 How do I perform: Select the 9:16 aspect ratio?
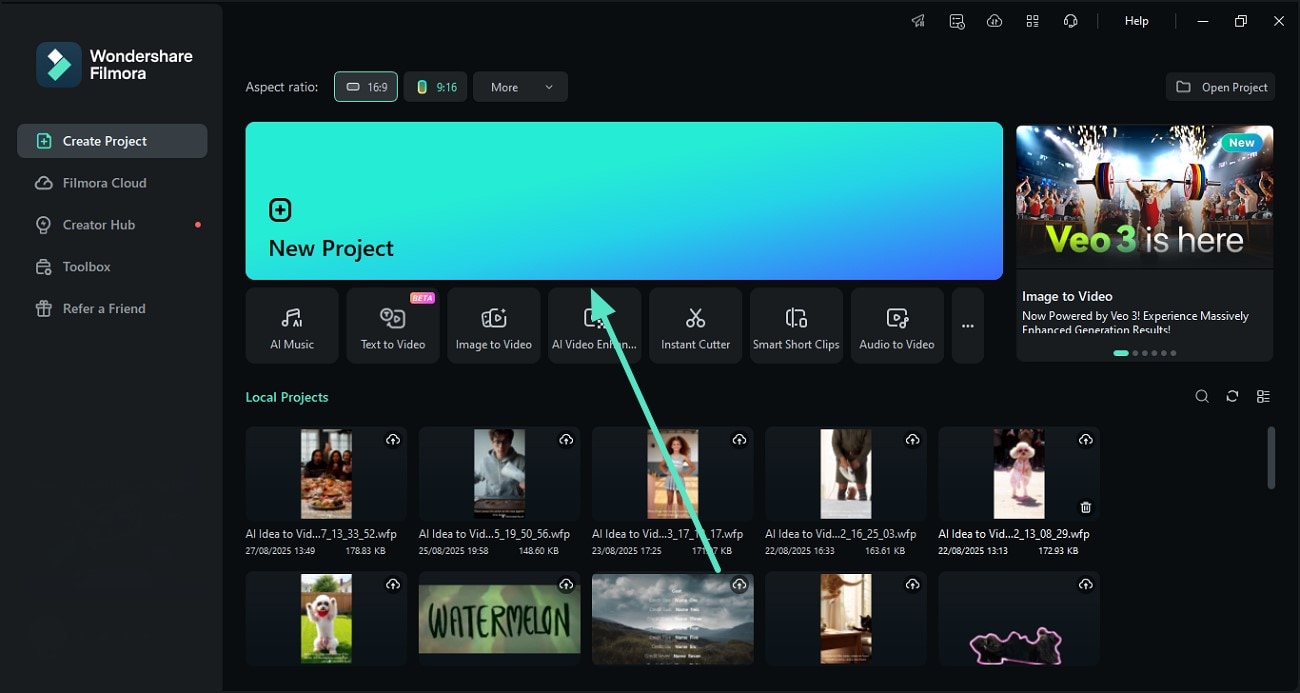pyautogui.click(x=436, y=87)
